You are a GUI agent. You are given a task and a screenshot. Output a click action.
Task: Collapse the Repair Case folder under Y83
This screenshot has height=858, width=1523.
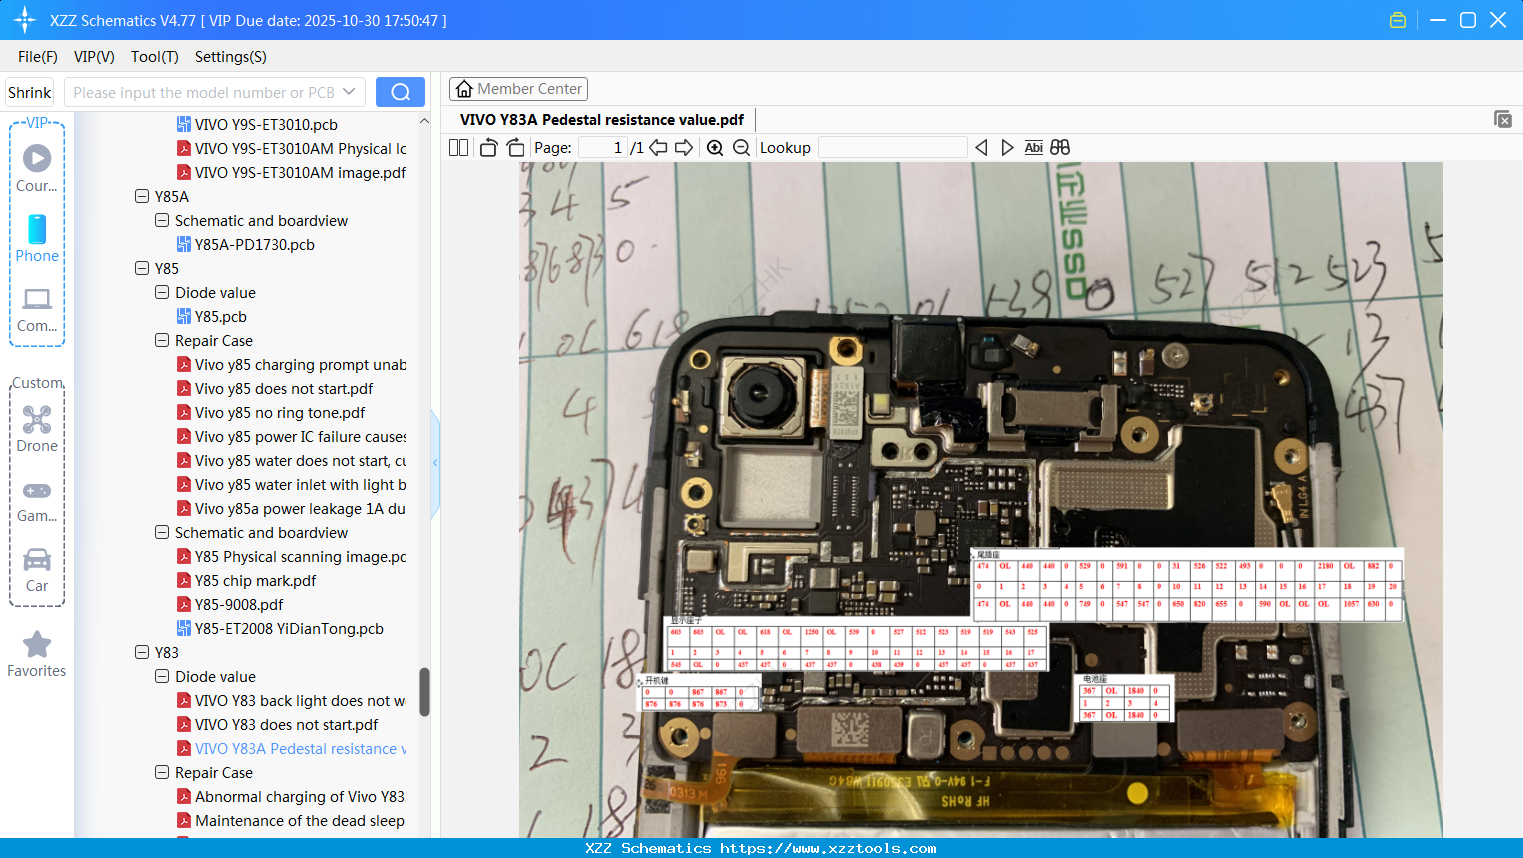tap(162, 773)
